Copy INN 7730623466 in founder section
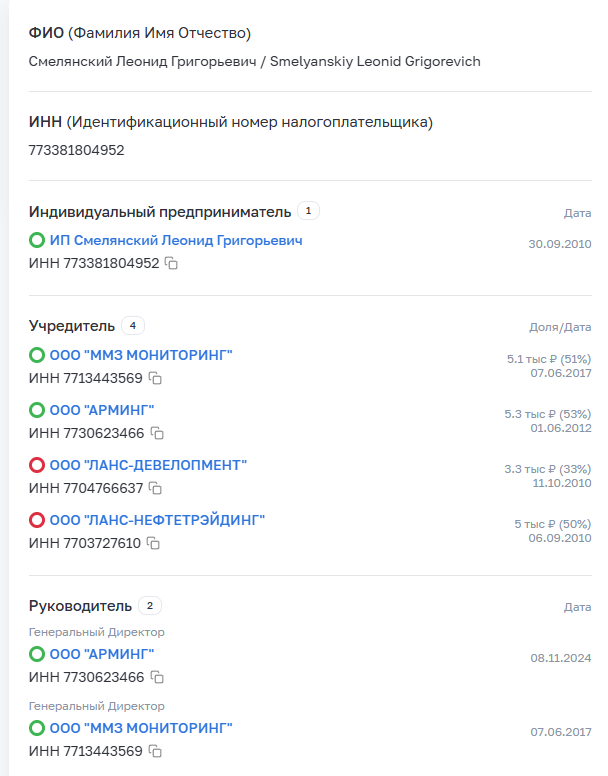The height and width of the screenshot is (776, 608). [156, 434]
